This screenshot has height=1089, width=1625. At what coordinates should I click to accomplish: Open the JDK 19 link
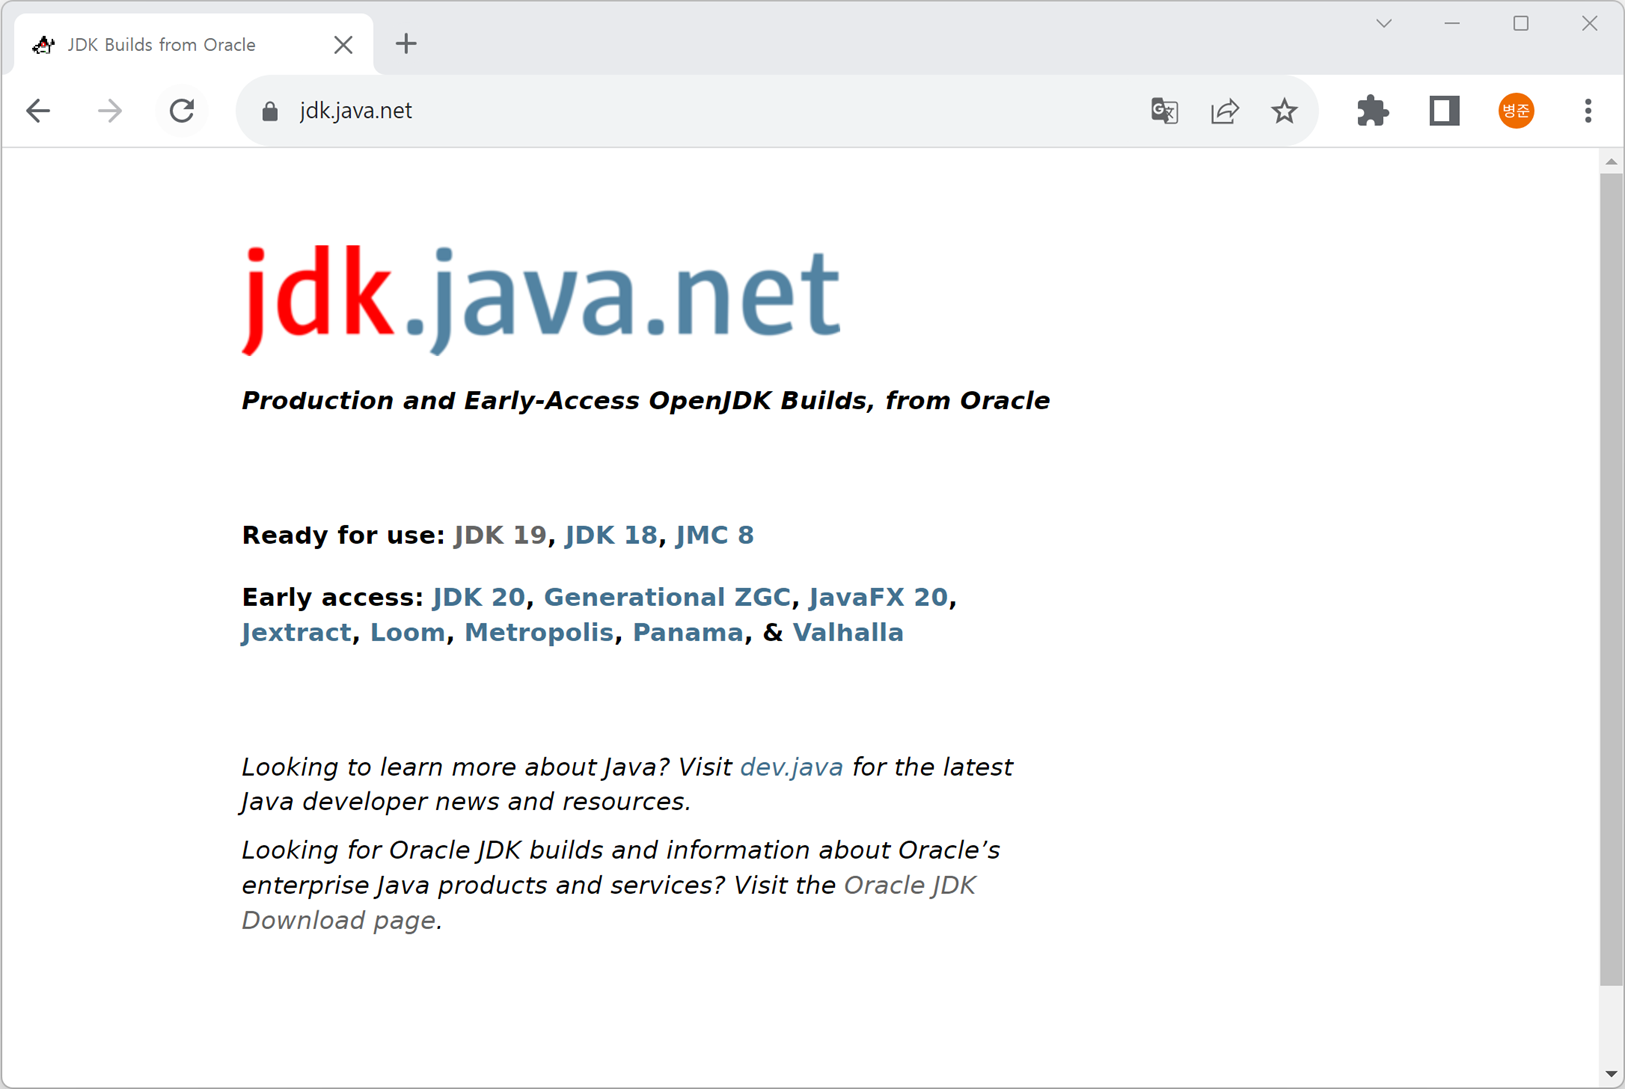500,535
